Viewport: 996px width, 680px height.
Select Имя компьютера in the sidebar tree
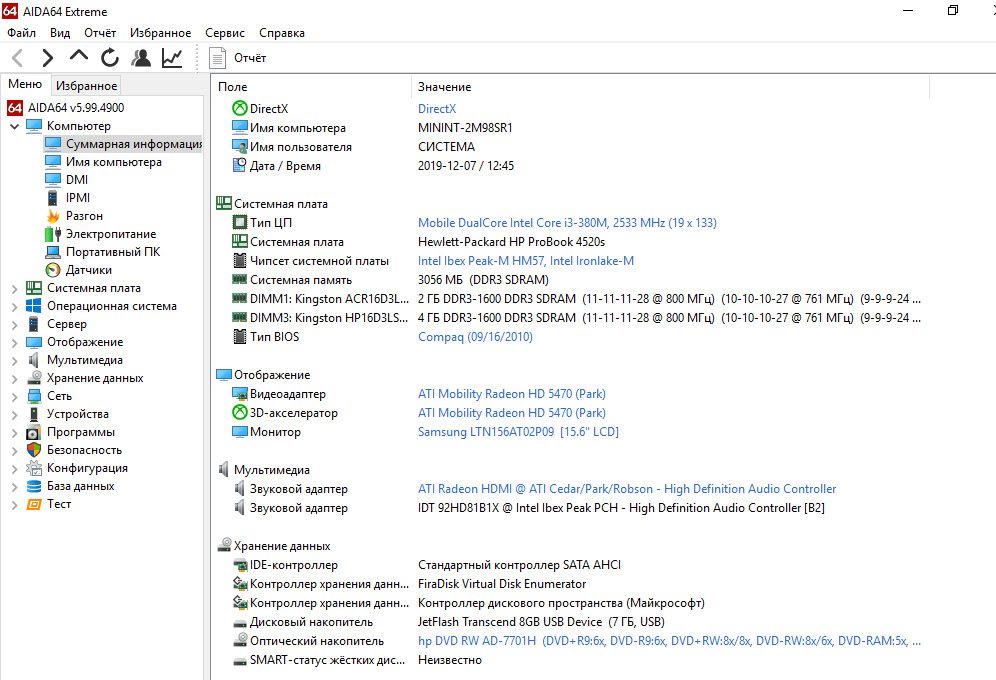[114, 162]
